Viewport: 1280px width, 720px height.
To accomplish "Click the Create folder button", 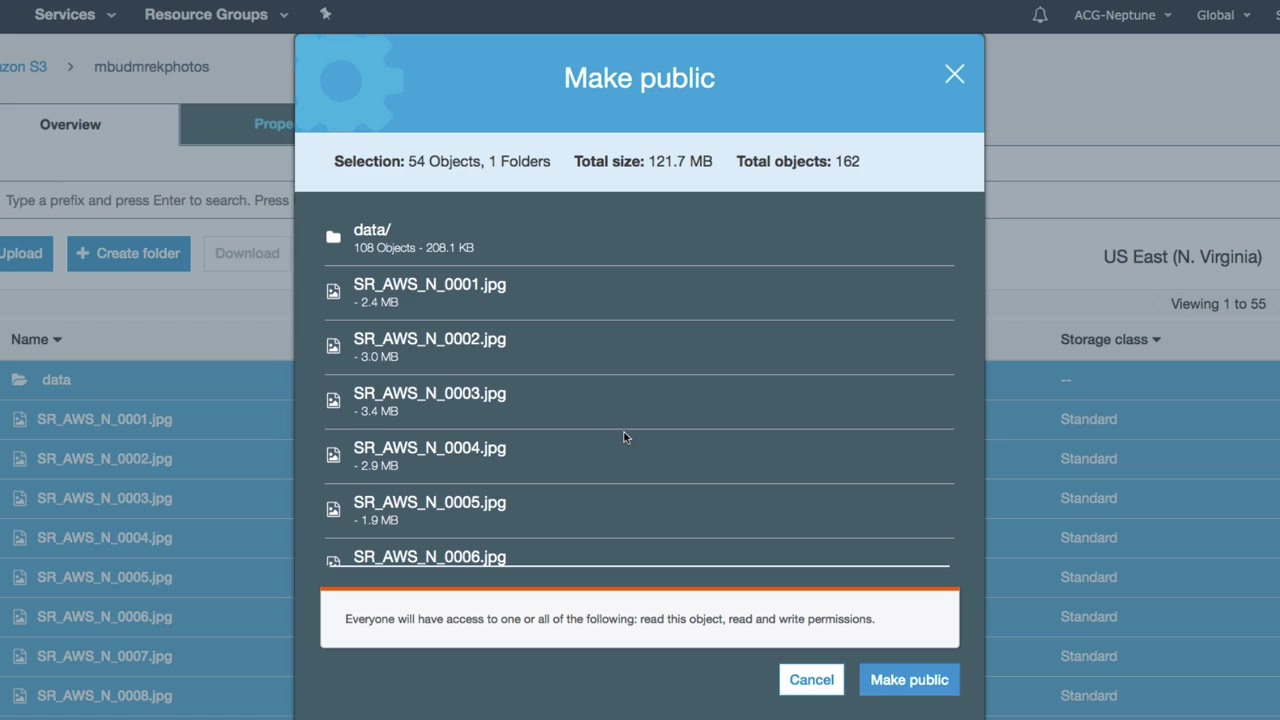I will 129,254.
